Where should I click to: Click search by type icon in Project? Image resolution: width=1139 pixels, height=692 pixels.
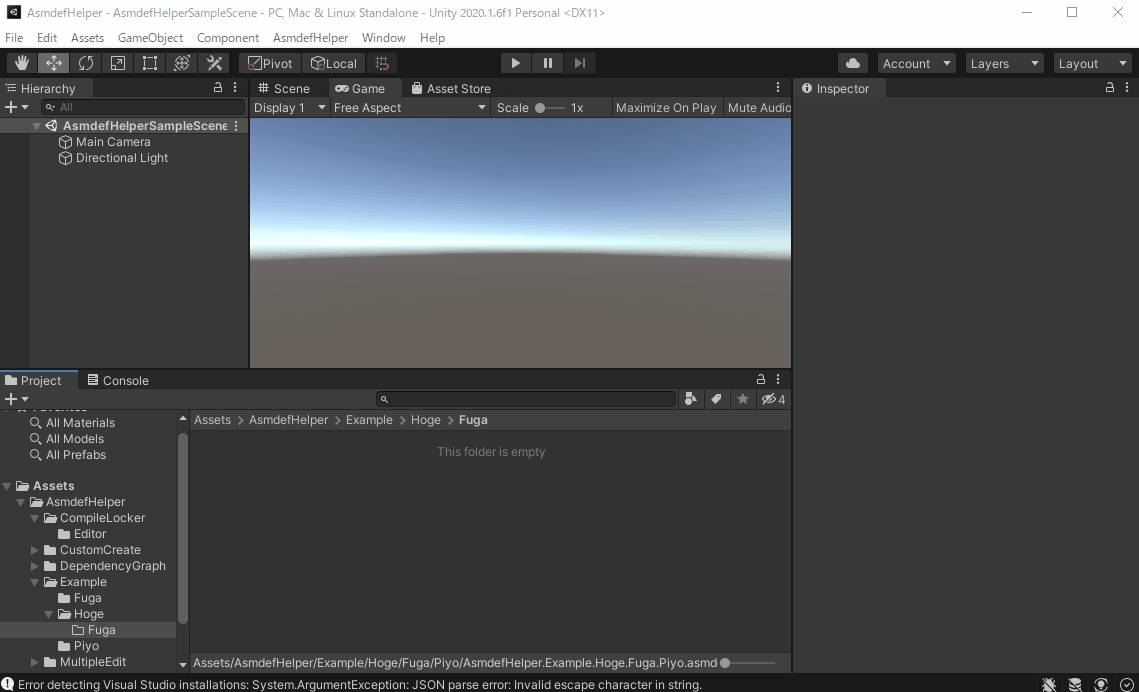[x=690, y=399]
